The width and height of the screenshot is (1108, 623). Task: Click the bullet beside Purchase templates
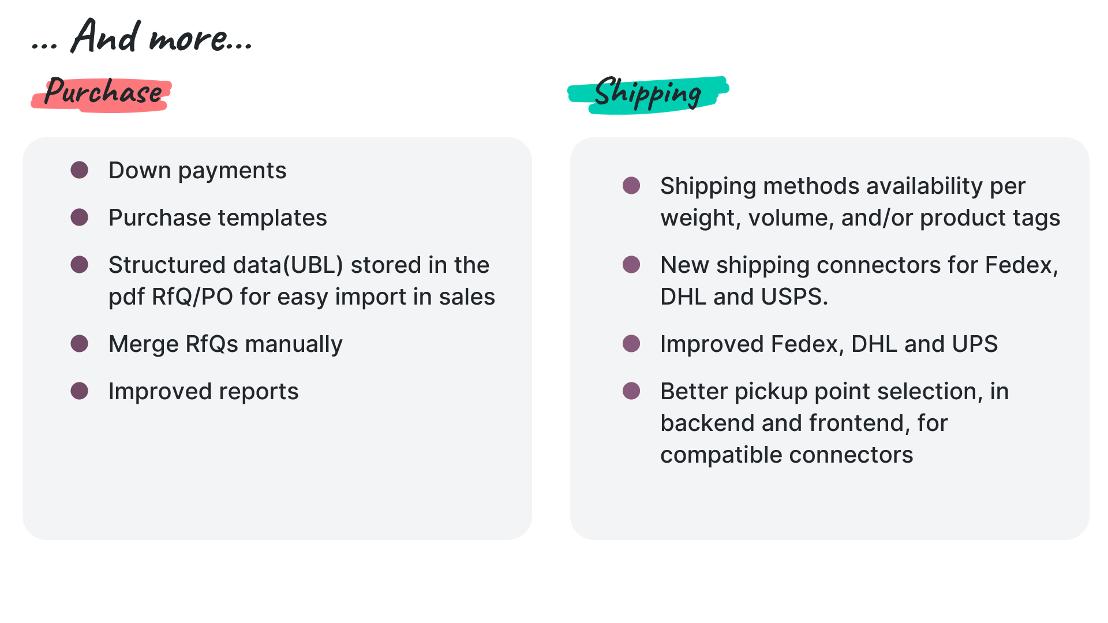click(79, 217)
